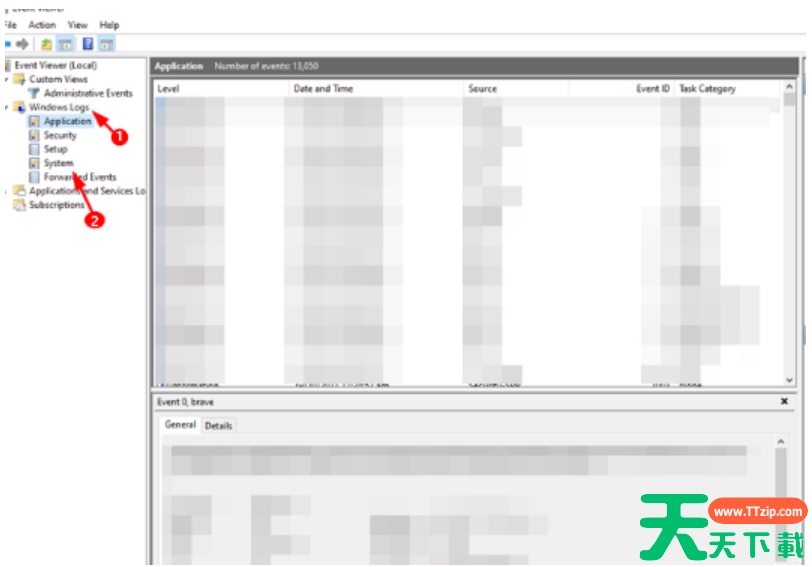Click the Security log icon
This screenshot has width=812, height=567.
point(34,135)
